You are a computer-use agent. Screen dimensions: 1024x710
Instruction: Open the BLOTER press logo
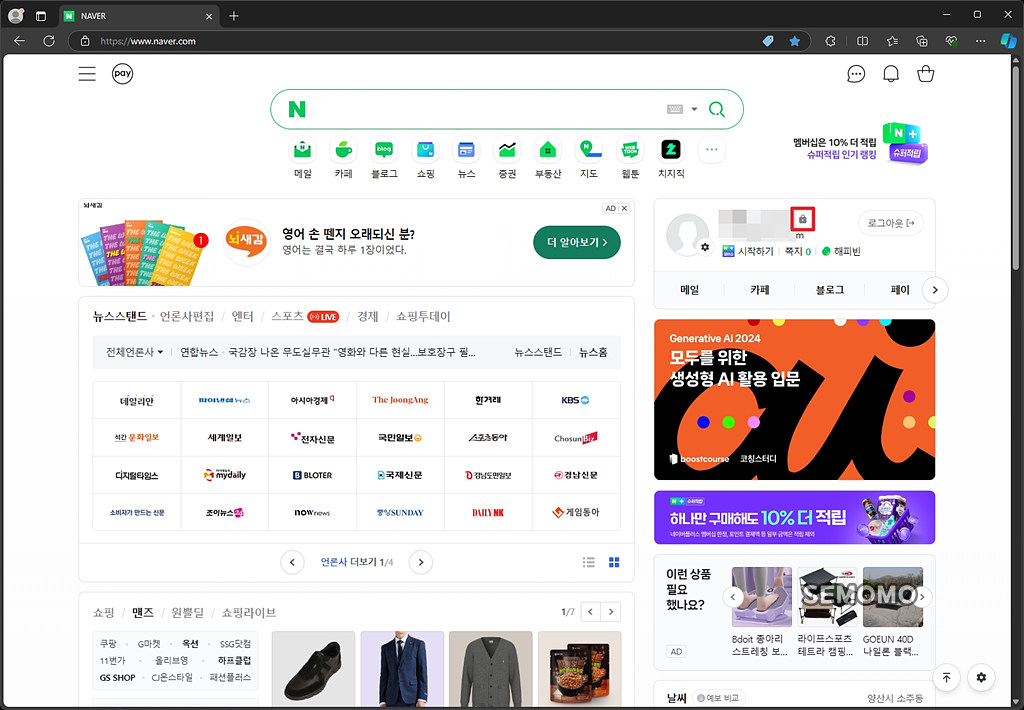pos(312,475)
